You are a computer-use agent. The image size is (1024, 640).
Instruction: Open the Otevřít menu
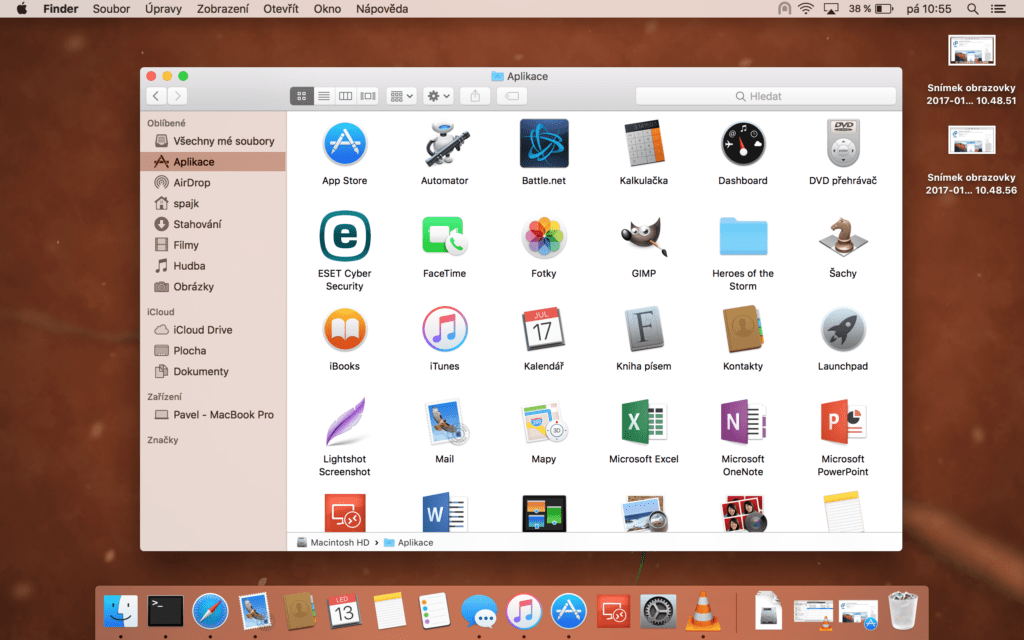(x=281, y=8)
